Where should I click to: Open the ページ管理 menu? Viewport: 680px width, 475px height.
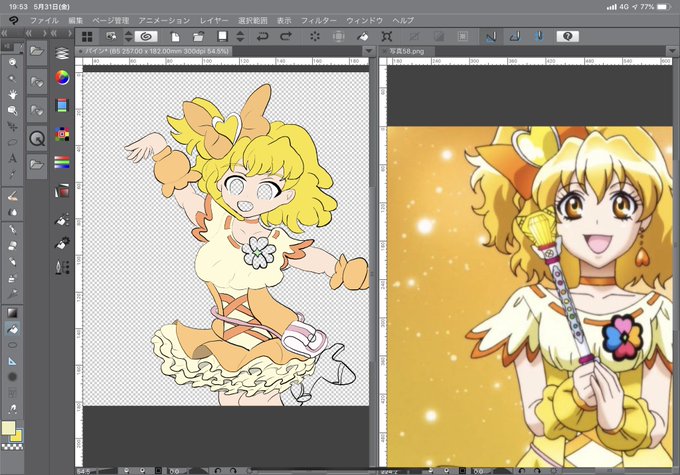[x=110, y=20]
